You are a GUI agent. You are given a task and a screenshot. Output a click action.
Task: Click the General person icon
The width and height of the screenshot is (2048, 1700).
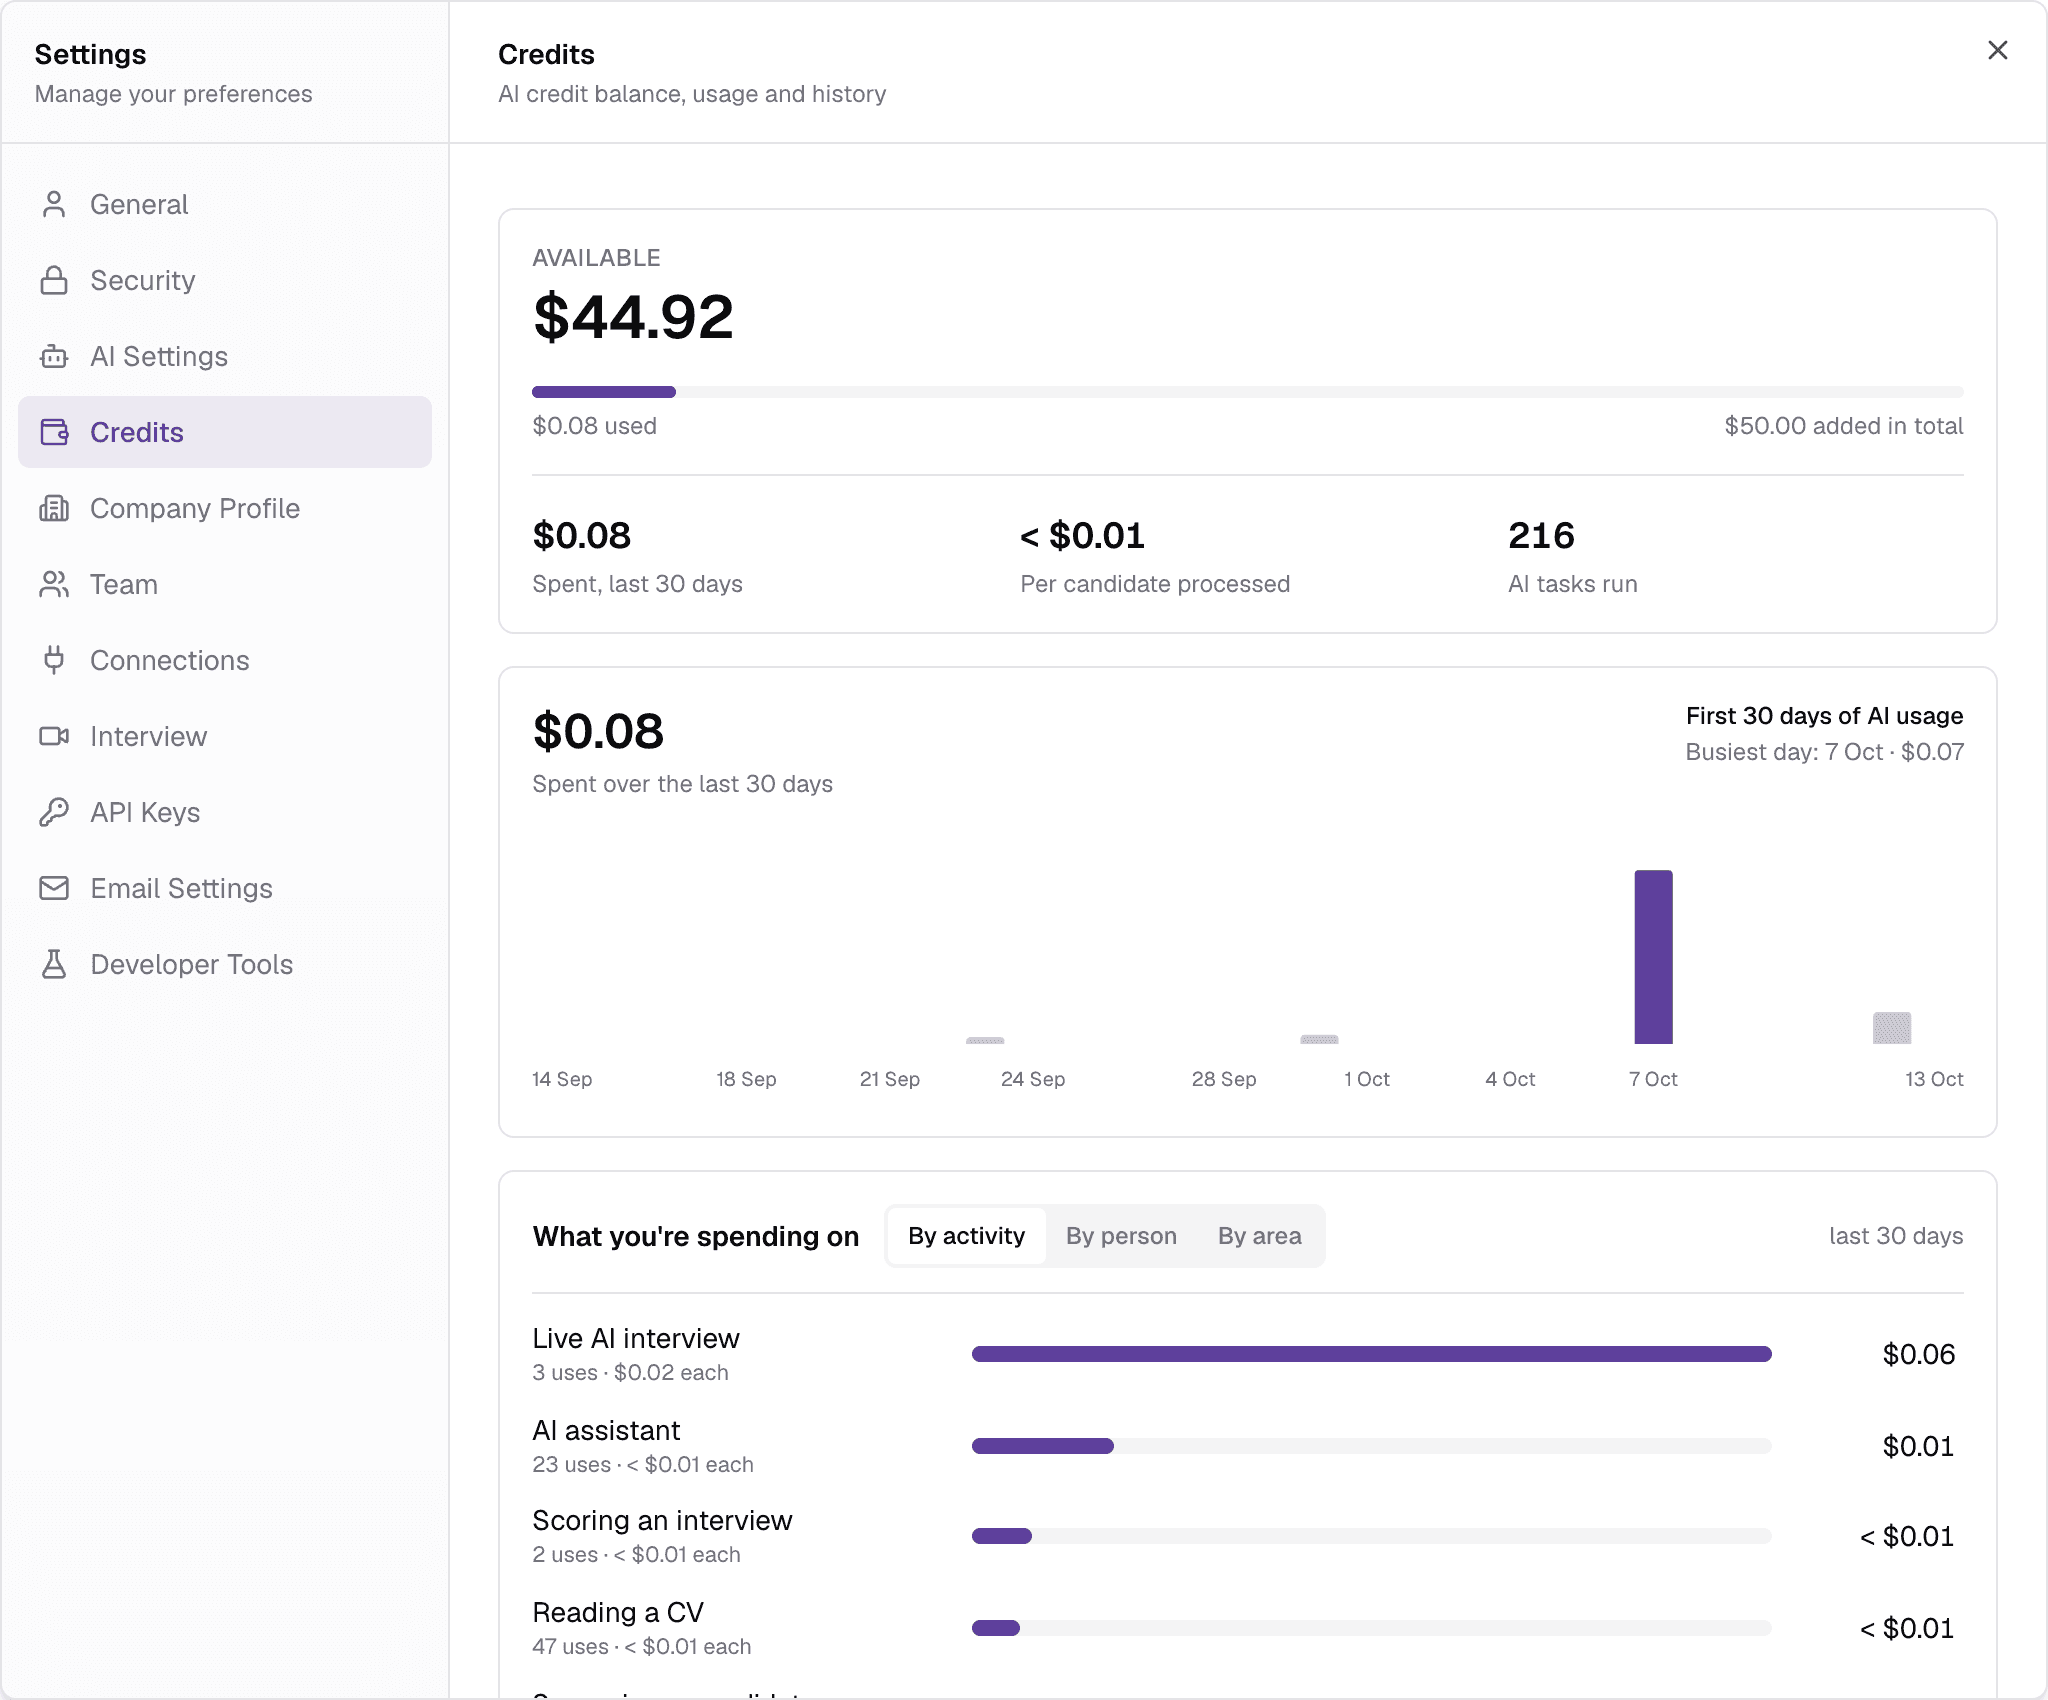[x=54, y=204]
